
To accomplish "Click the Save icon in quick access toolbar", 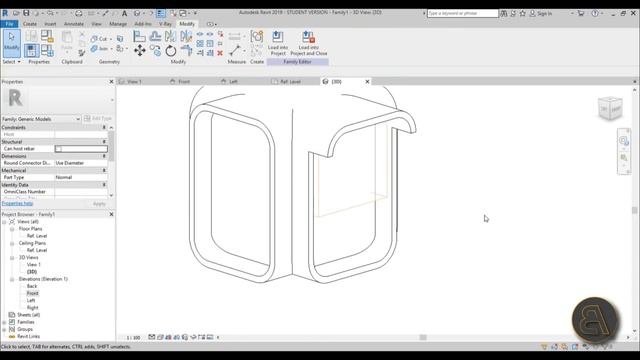I will tap(26, 13).
